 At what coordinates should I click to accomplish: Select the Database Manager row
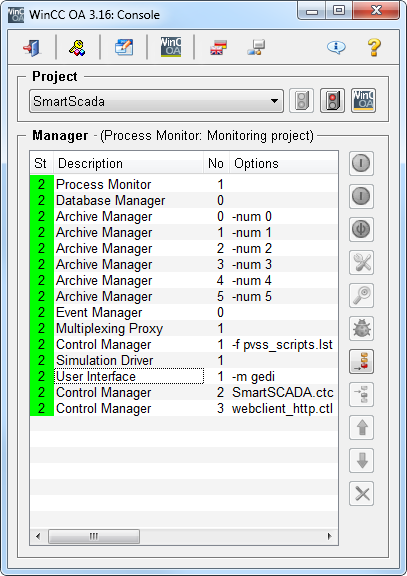pos(184,200)
